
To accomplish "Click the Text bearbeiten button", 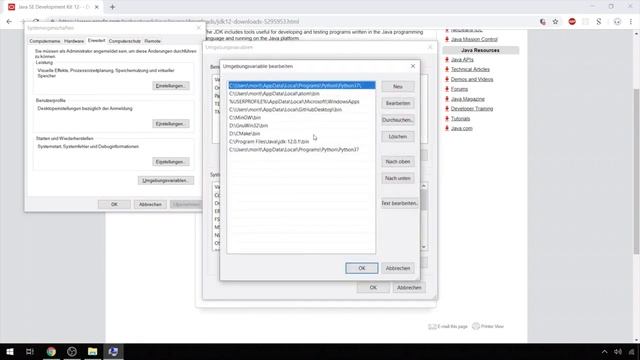I will click(399, 203).
